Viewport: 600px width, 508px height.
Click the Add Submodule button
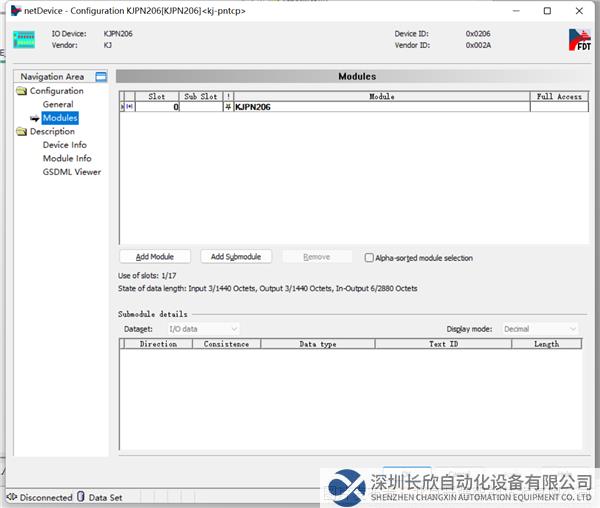pyautogui.click(x=236, y=257)
